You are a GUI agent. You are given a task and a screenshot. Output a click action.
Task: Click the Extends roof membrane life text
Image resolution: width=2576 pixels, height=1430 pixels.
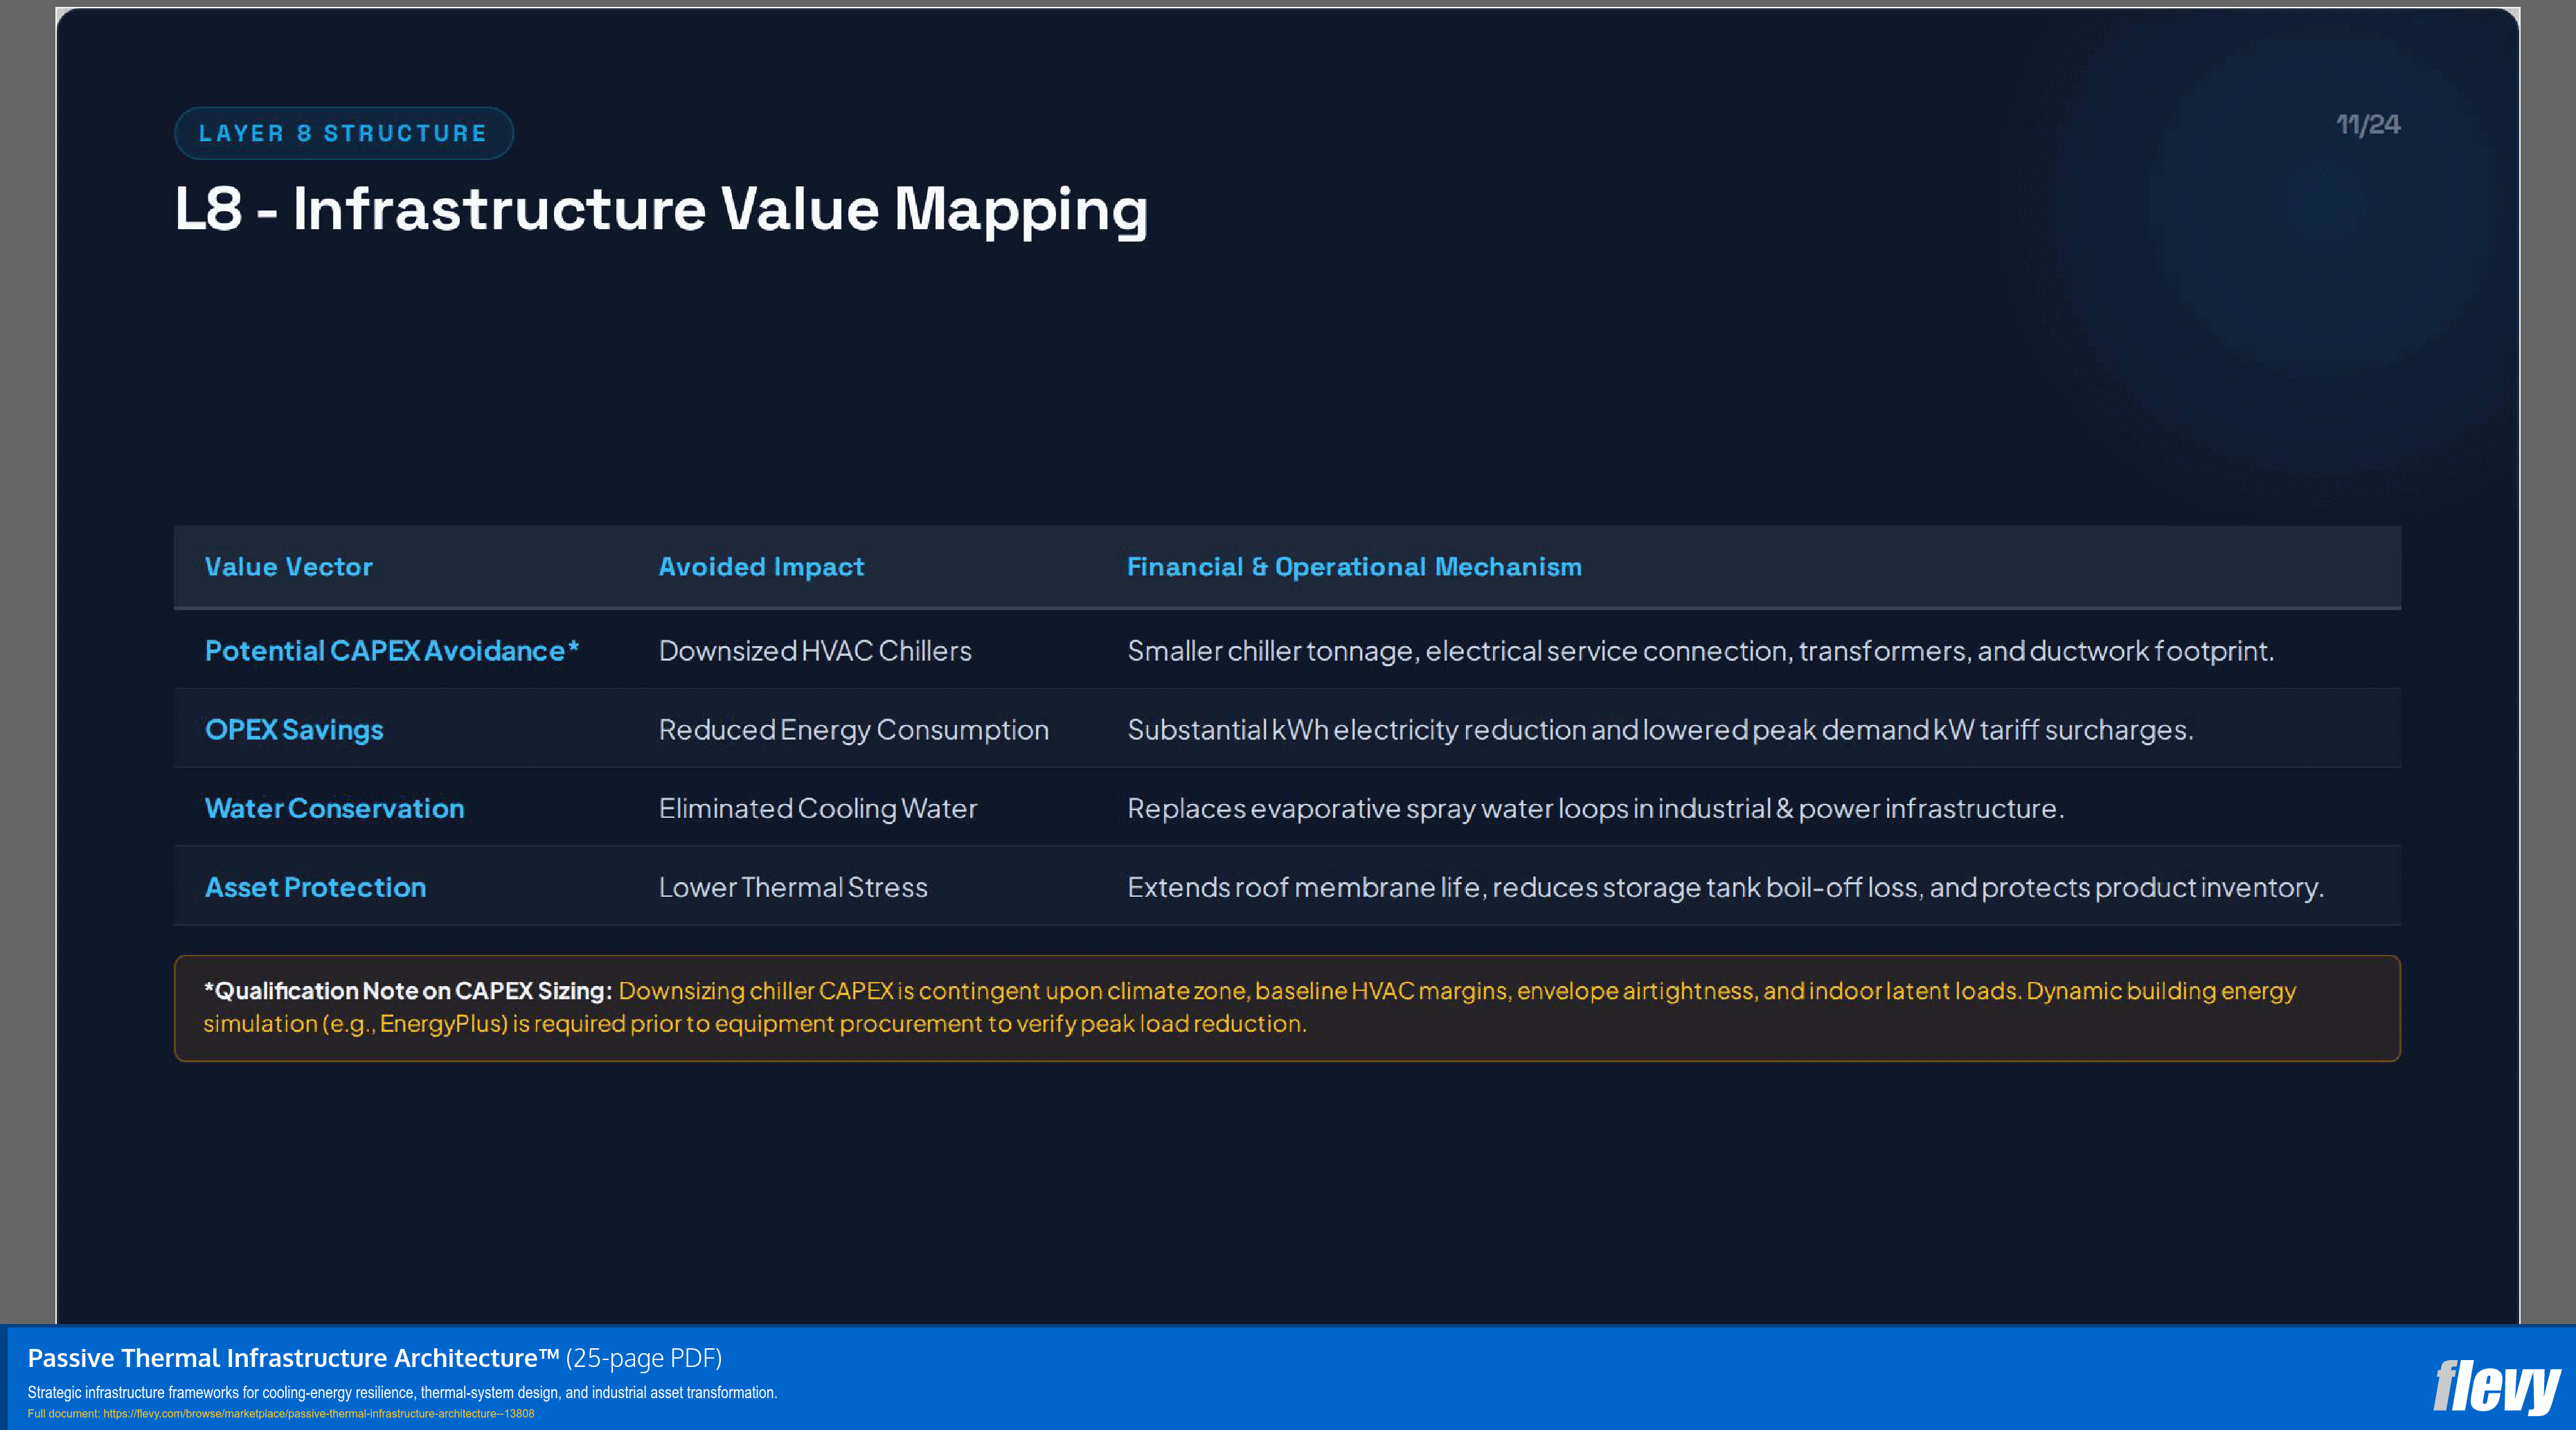tap(1725, 887)
